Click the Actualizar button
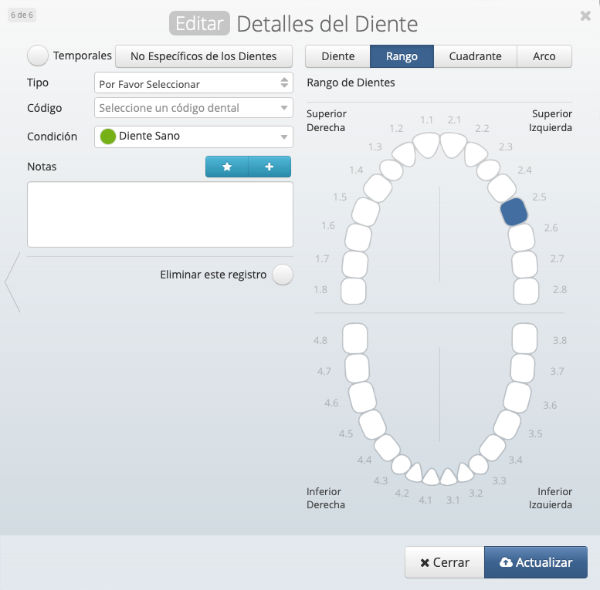 click(536, 562)
